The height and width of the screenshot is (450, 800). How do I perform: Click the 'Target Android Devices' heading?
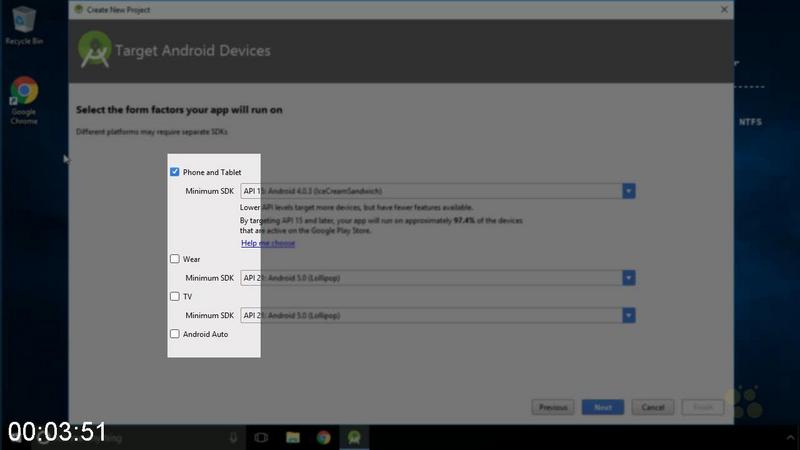[x=192, y=51]
